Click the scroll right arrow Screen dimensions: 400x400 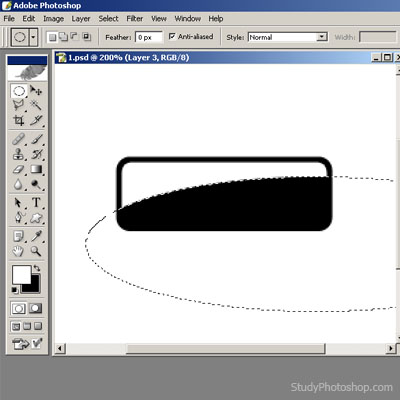coord(391,349)
